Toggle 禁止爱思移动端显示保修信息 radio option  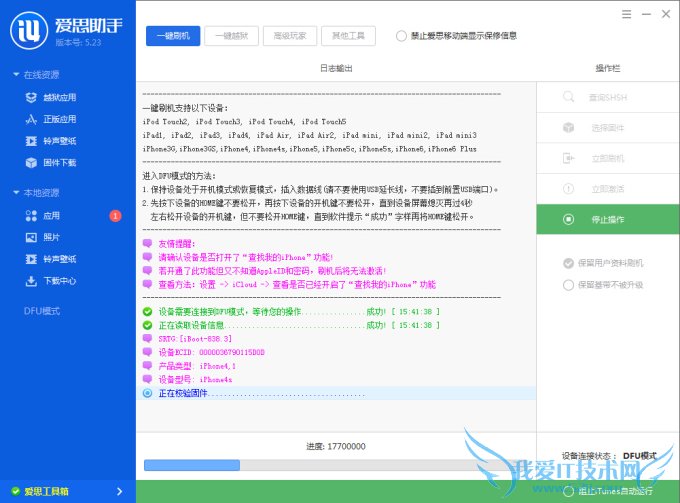click(x=401, y=36)
